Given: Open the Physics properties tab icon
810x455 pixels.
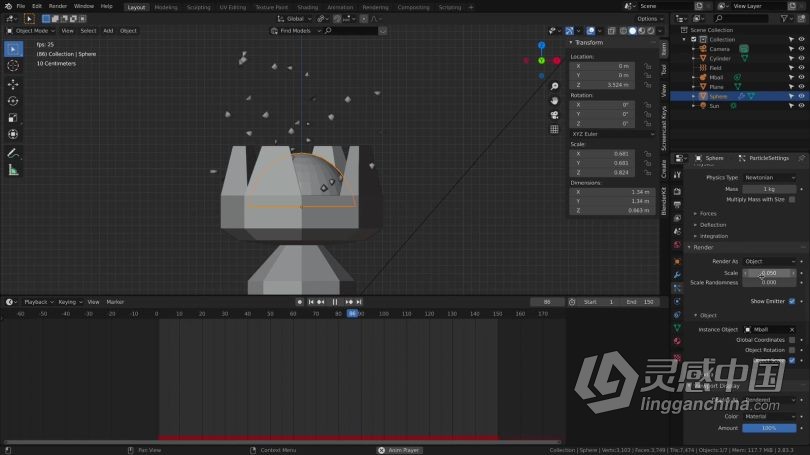Looking at the screenshot, I should 677,302.
